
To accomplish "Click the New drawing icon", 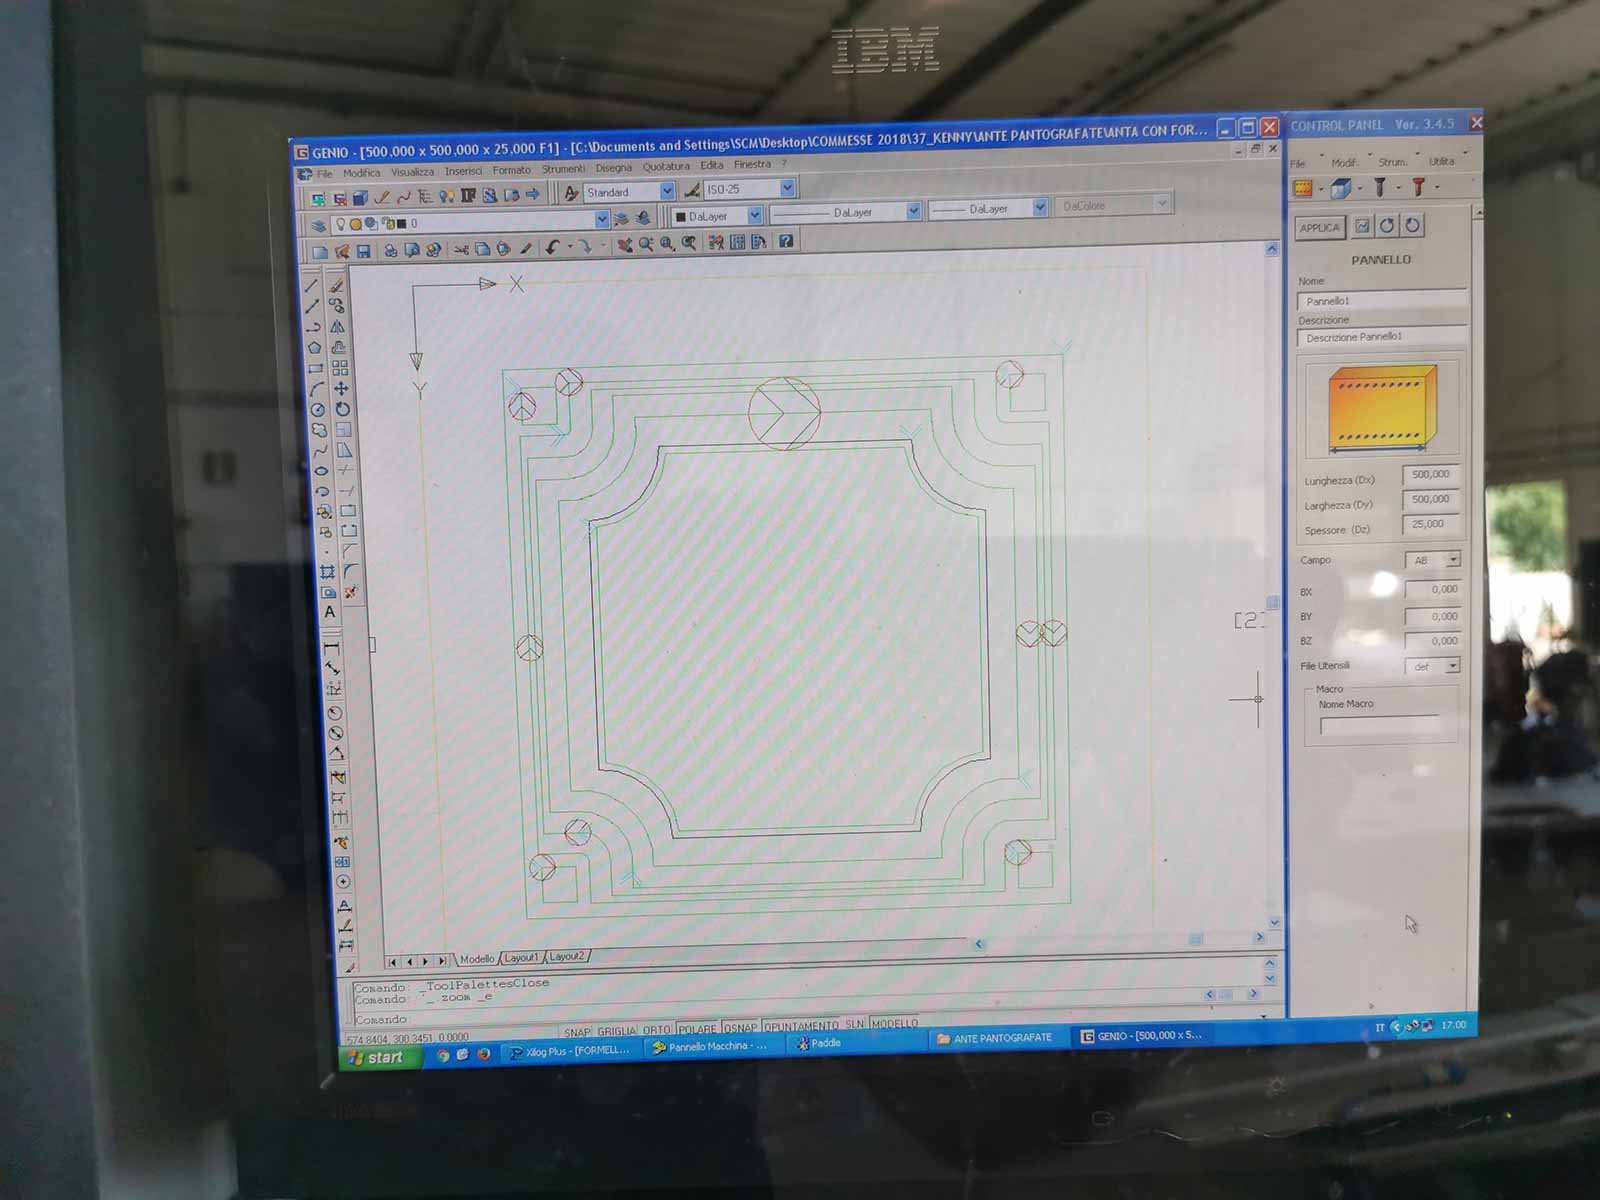I will [x=320, y=252].
